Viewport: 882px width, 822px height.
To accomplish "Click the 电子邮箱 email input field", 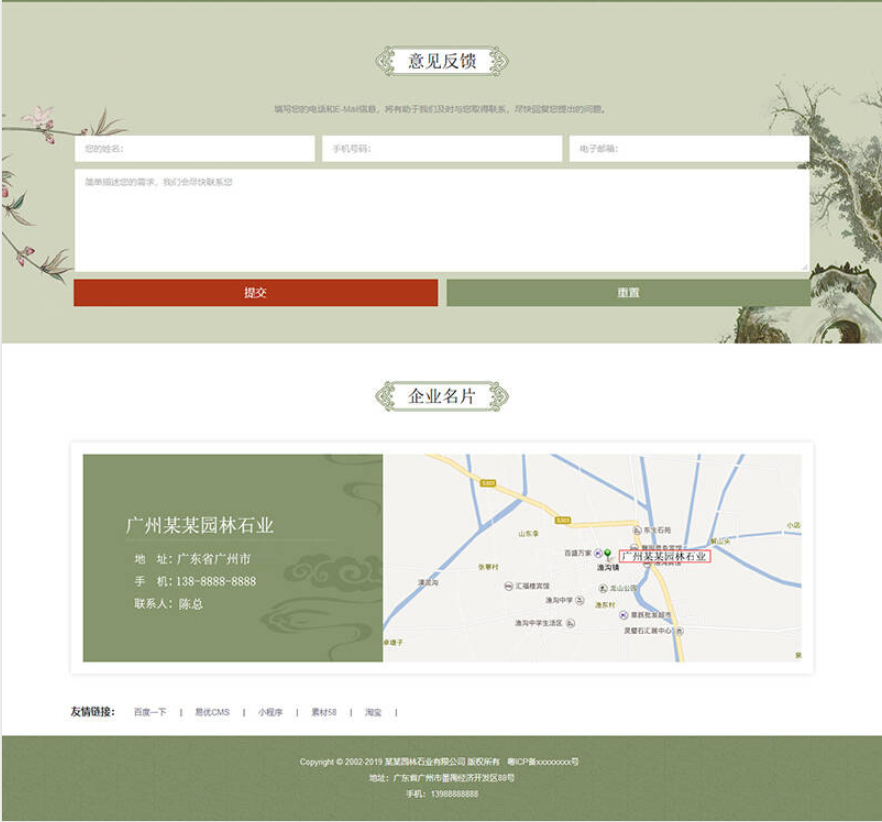I will tap(688, 149).
